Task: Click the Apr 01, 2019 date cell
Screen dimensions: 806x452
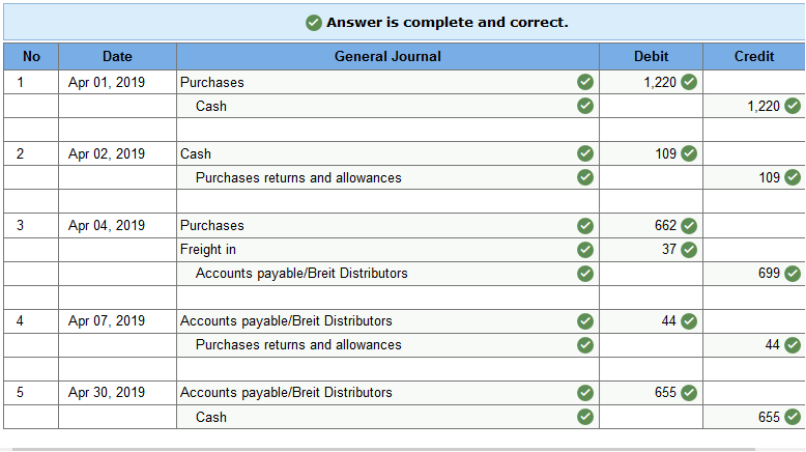Action: (117, 82)
